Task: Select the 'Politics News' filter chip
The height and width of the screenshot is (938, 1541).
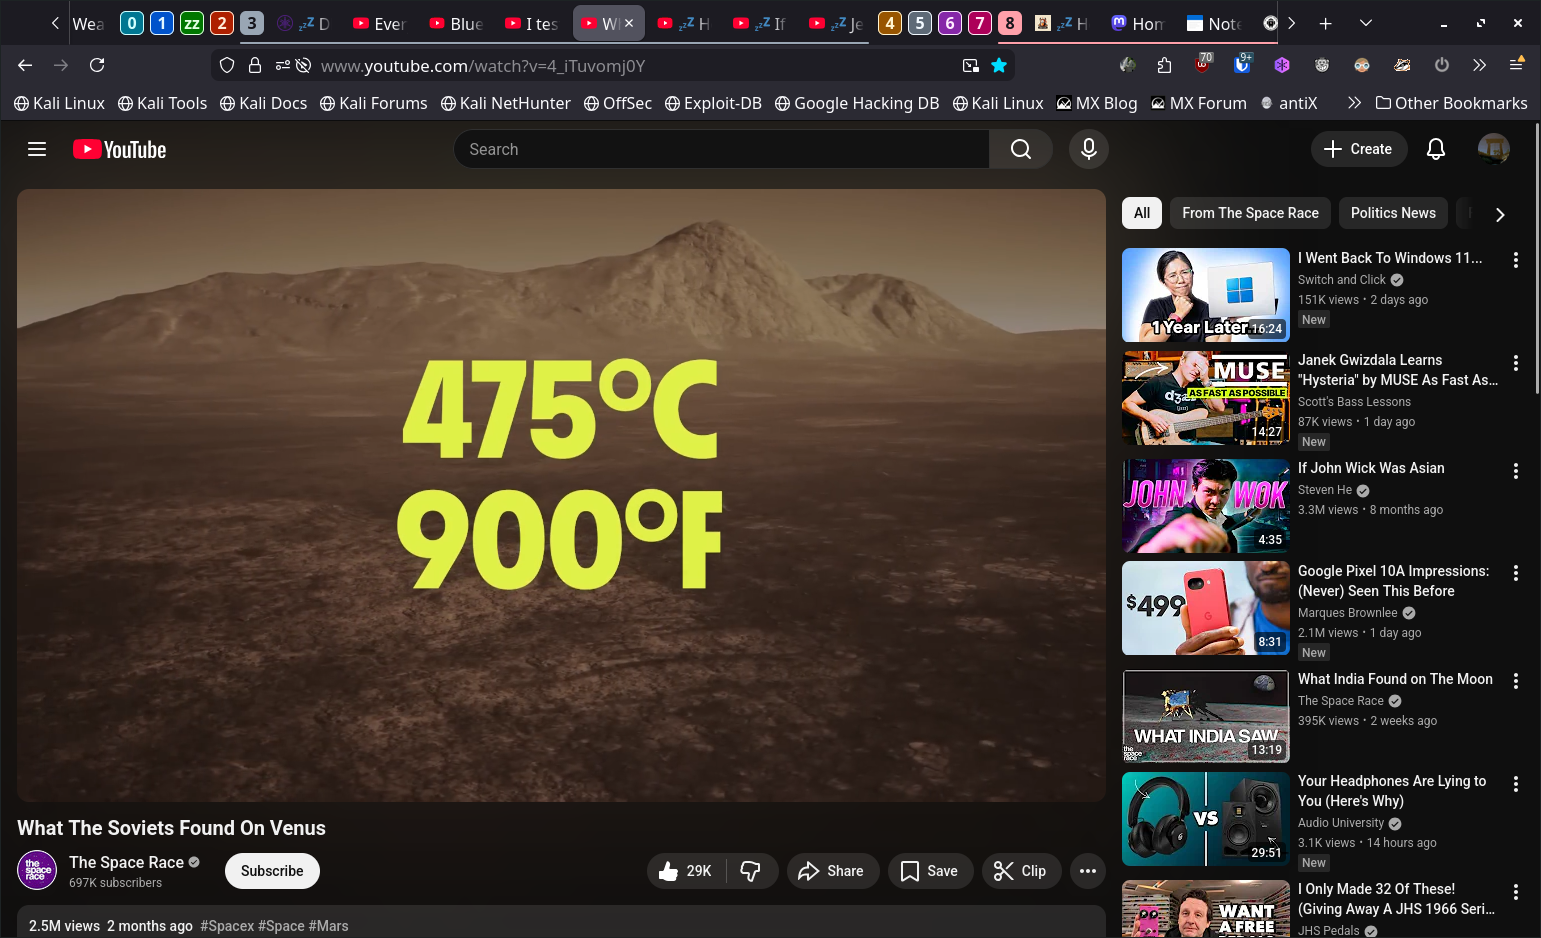Action: tap(1392, 213)
